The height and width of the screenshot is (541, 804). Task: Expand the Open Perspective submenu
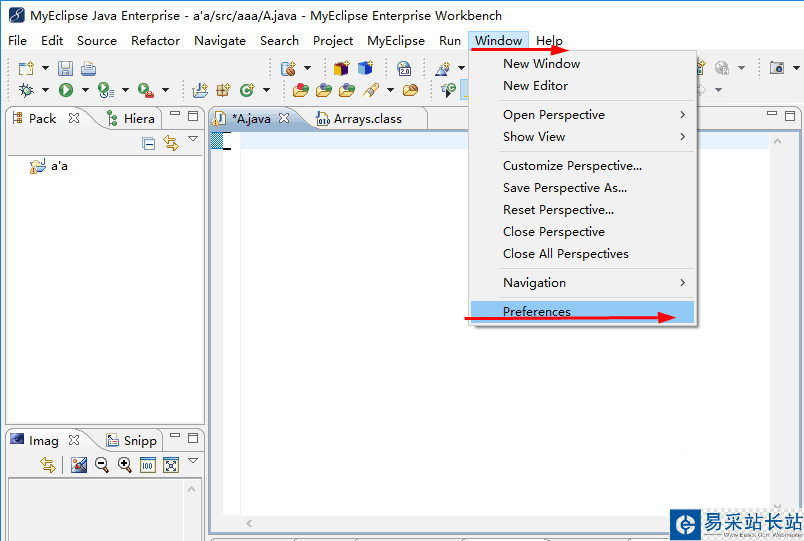(582, 115)
